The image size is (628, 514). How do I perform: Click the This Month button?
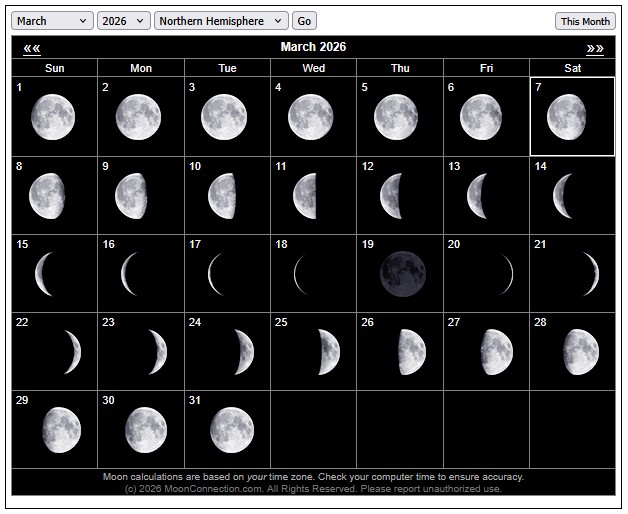(x=585, y=21)
